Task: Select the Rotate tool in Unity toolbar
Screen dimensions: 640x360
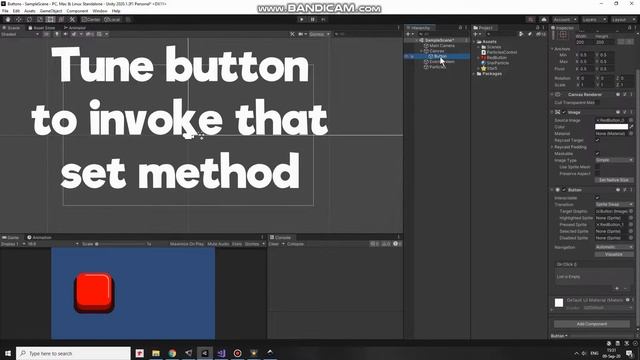Action: [x=29, y=20]
